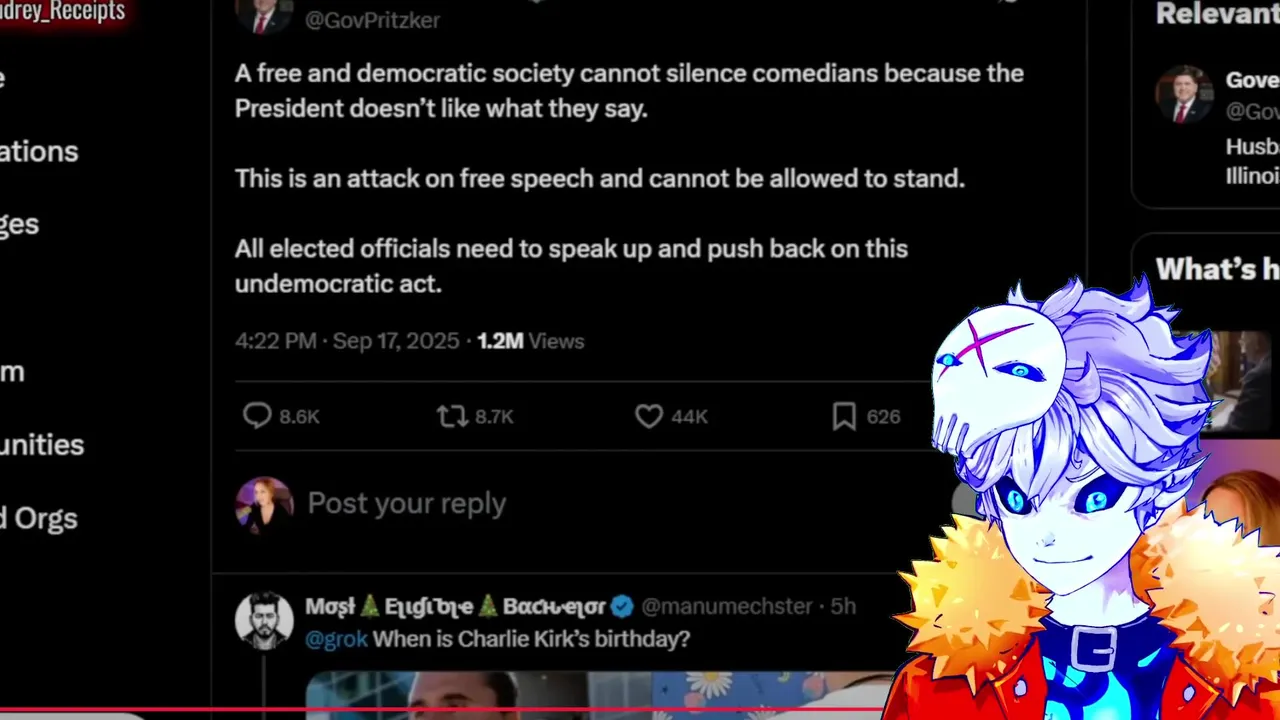Open the image attached to the grok reply
Screen dimensions: 1280x720
pos(600,695)
